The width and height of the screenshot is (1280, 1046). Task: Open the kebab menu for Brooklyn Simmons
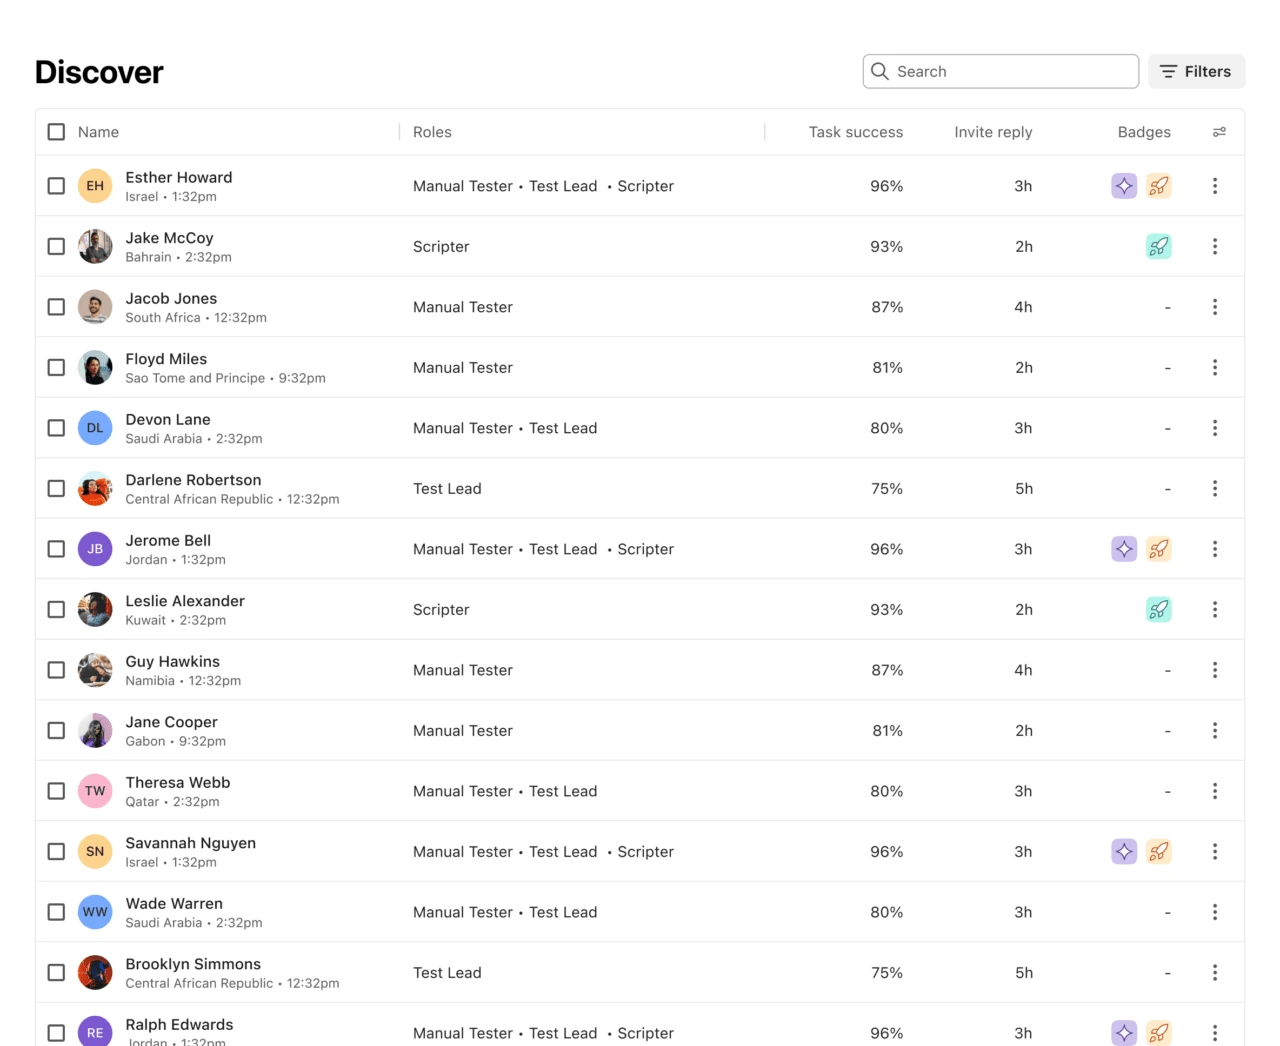coord(1215,972)
